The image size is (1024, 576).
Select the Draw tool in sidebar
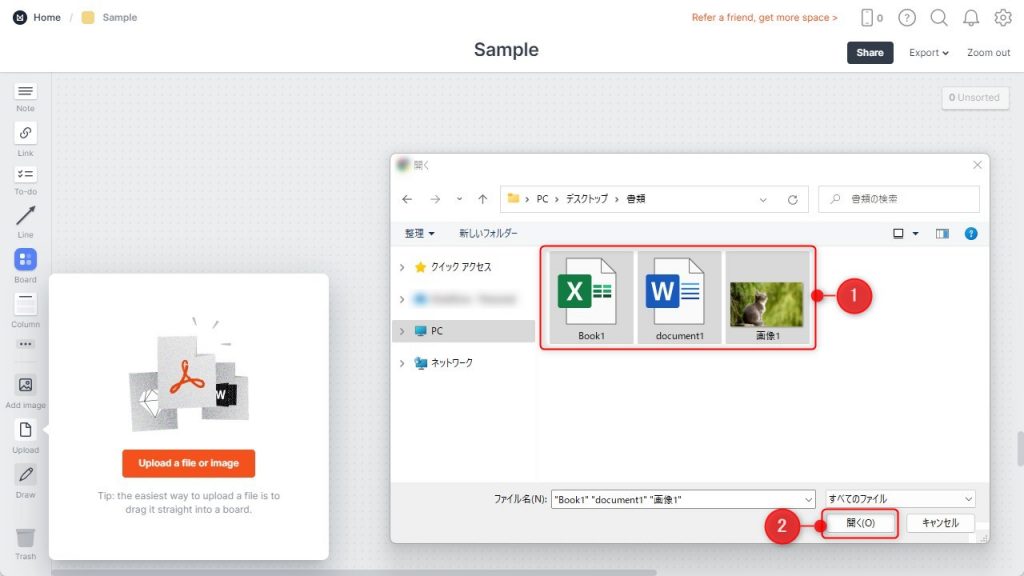[x=25, y=481]
